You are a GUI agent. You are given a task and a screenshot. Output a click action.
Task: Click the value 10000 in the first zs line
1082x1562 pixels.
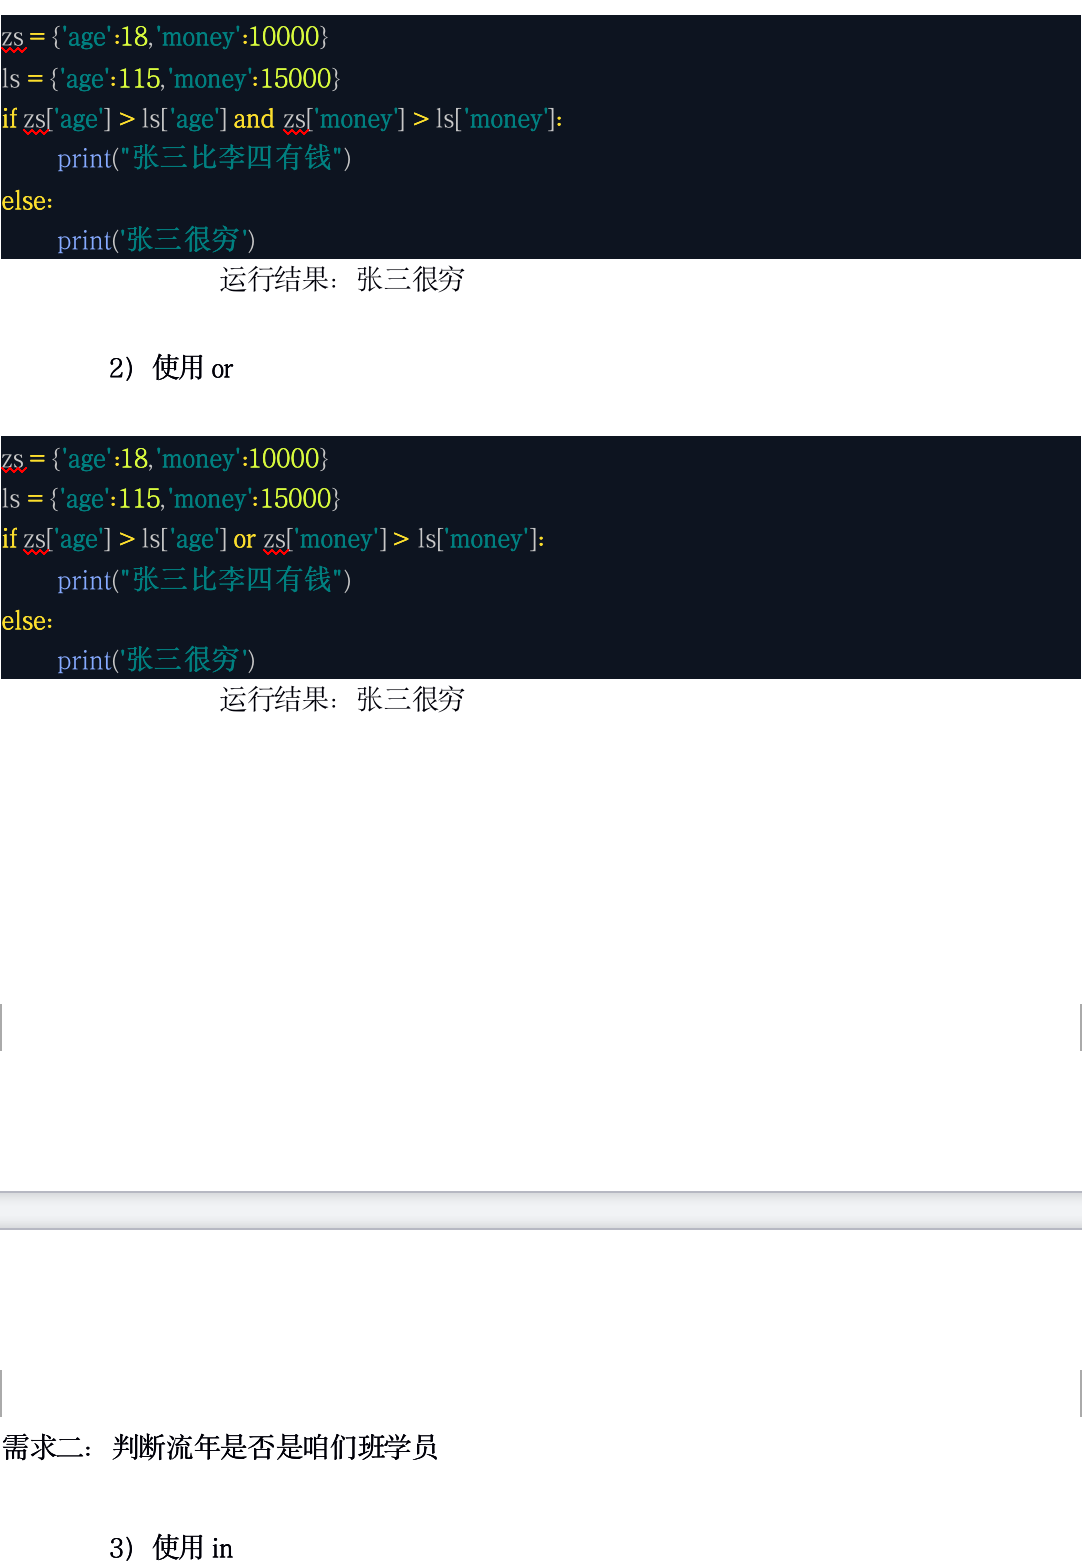pos(284,38)
